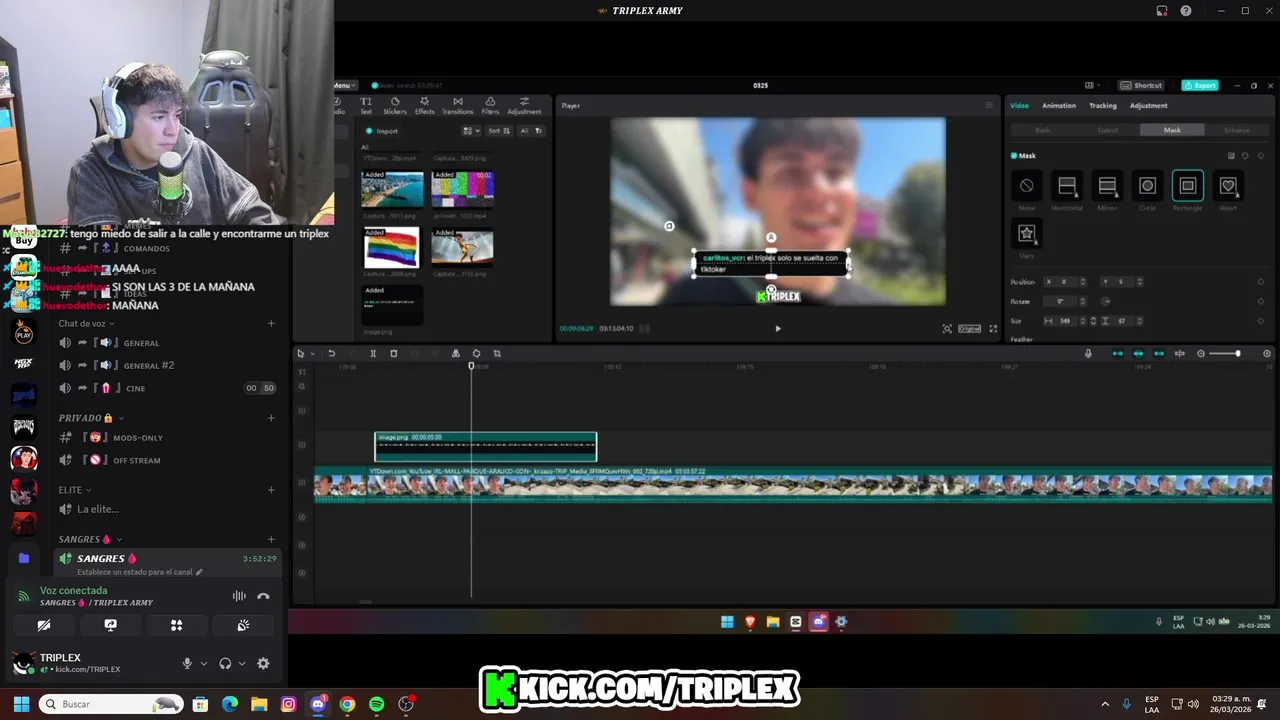This screenshot has width=1280, height=720.
Task: Open Discord microphone input options arrow
Action: point(204,663)
